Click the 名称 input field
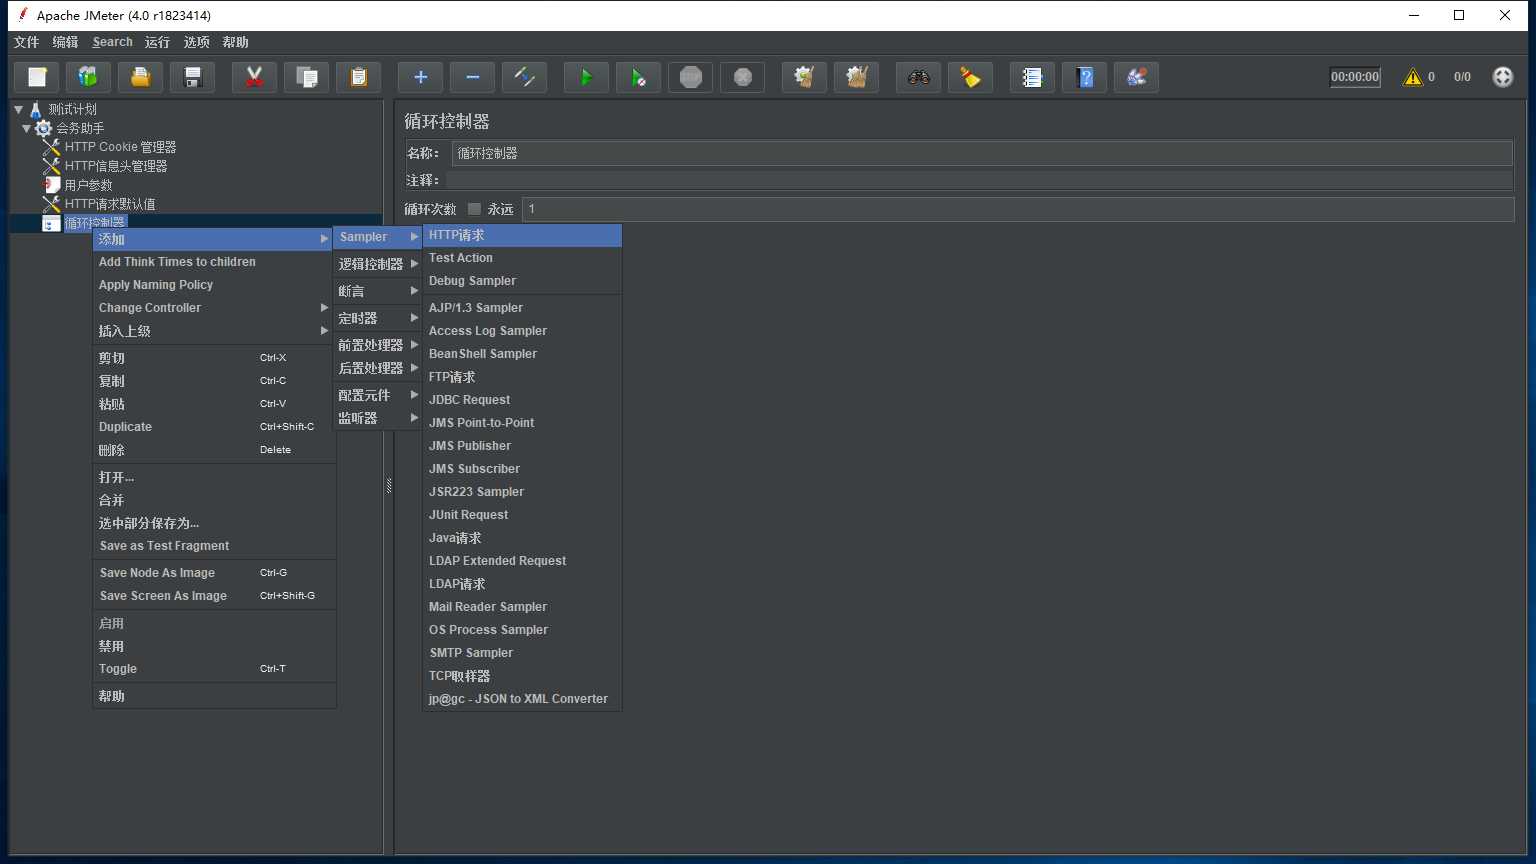1536x864 pixels. coord(982,153)
